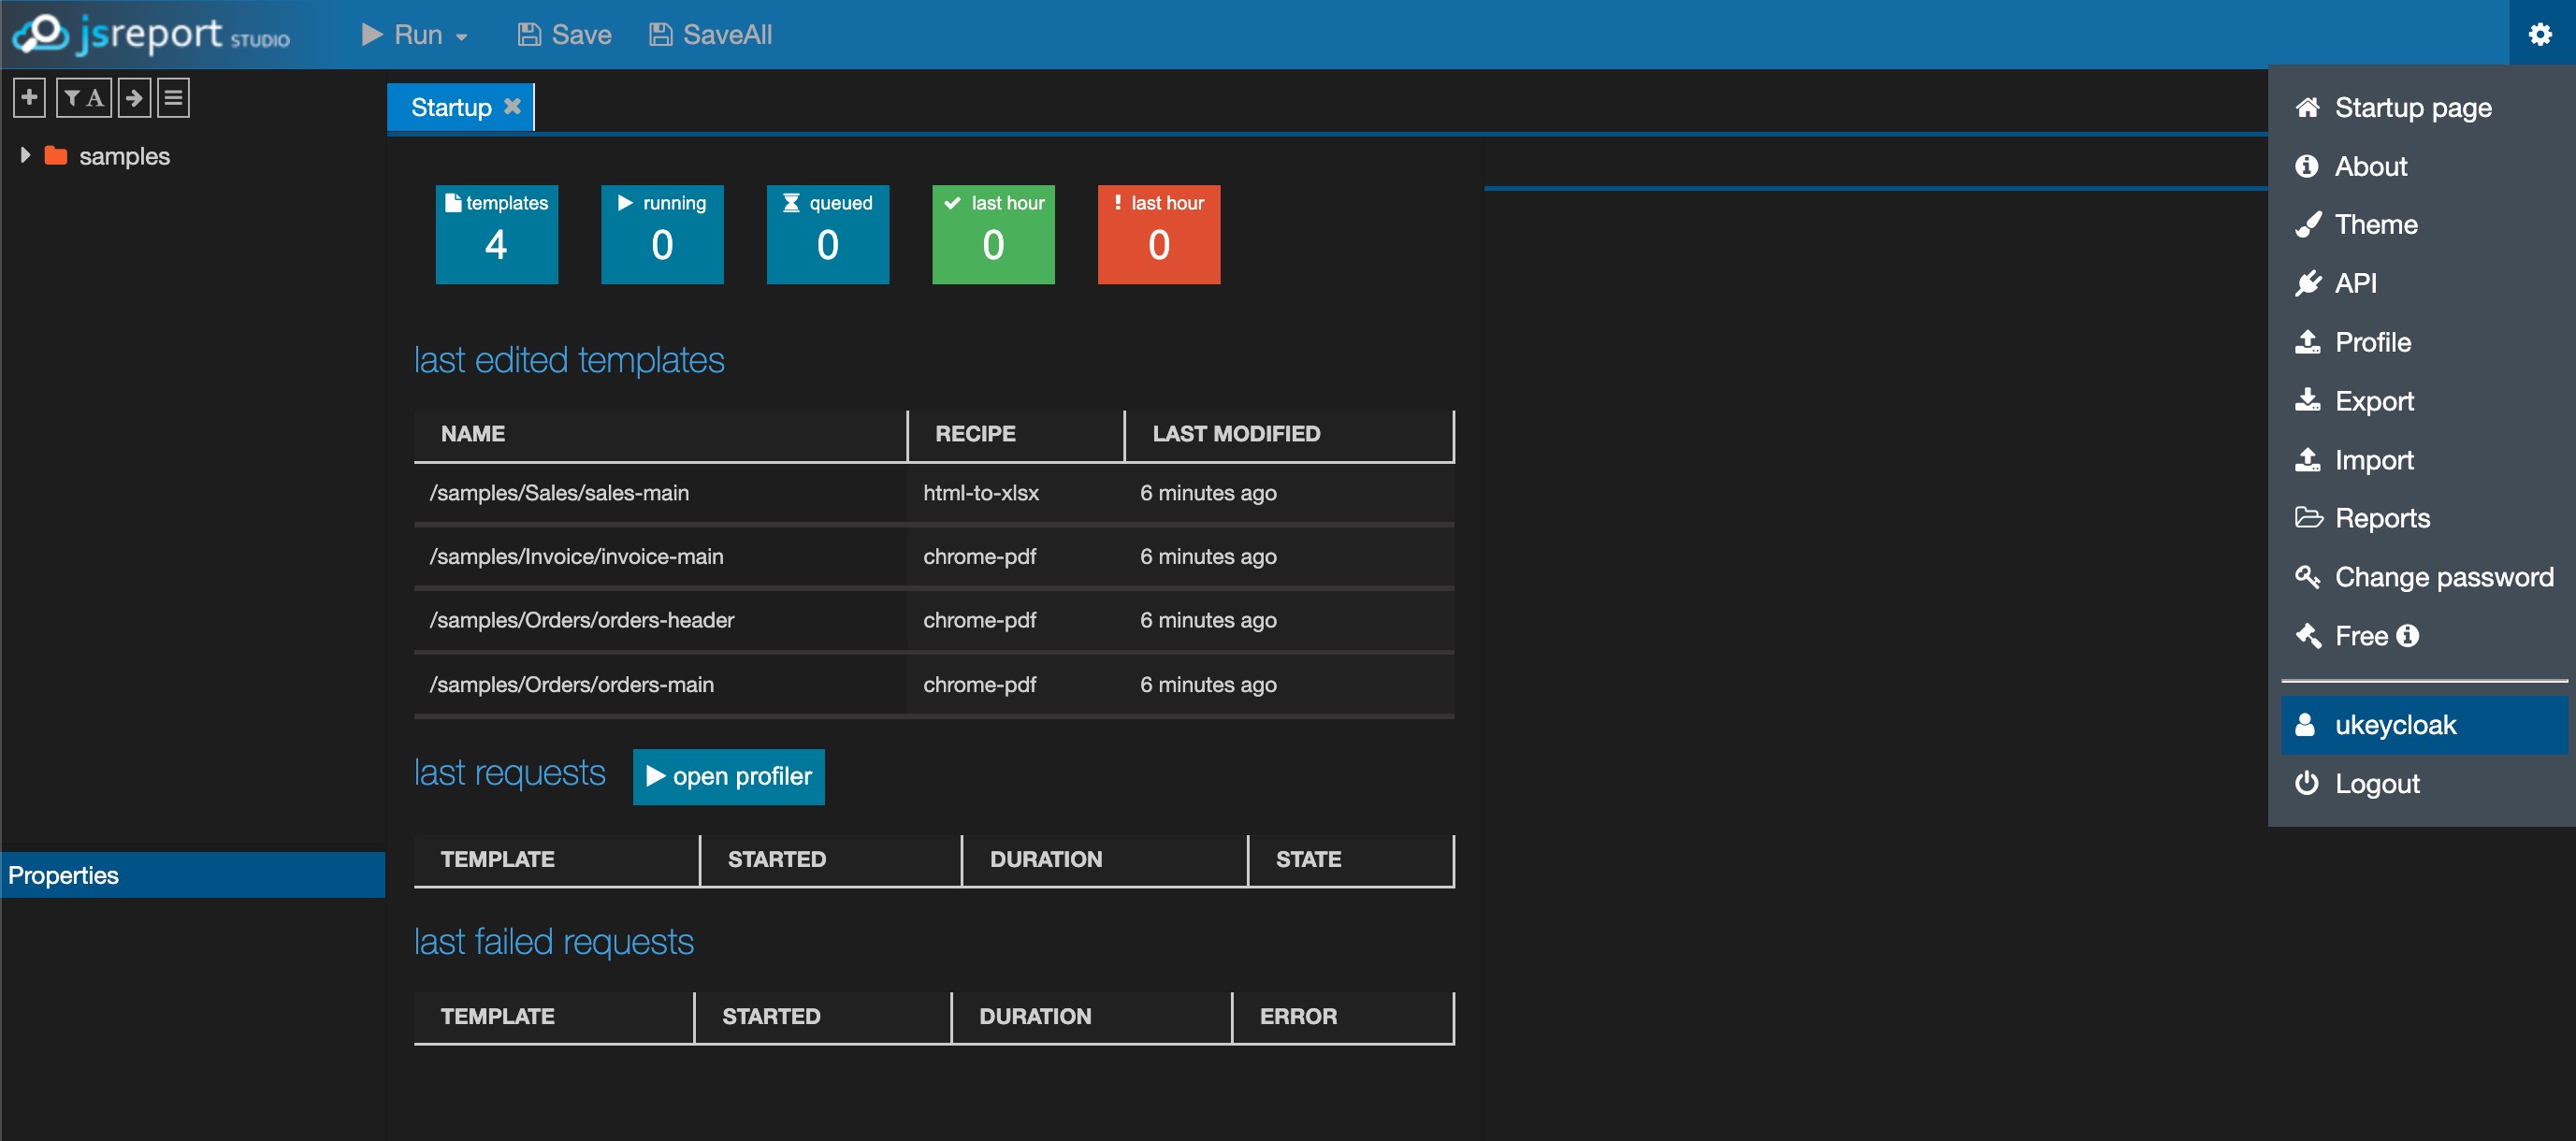Click the home icon beside Startup page
Screen dimensions: 2576x1141
(x=2307, y=107)
